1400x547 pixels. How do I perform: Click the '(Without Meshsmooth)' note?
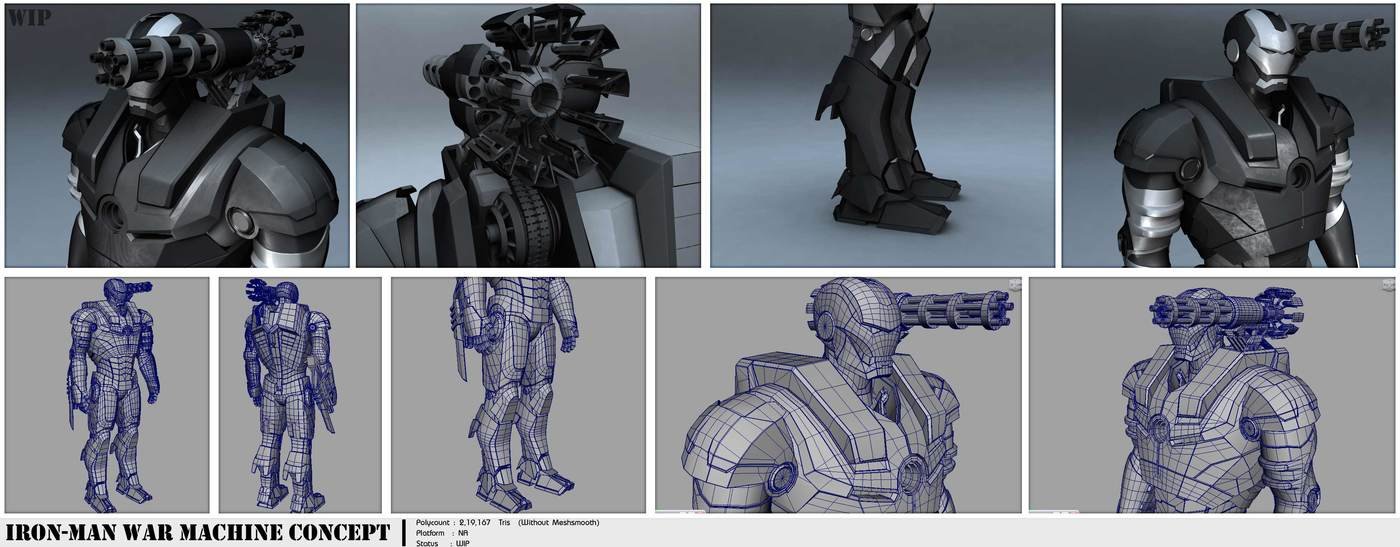(558, 522)
